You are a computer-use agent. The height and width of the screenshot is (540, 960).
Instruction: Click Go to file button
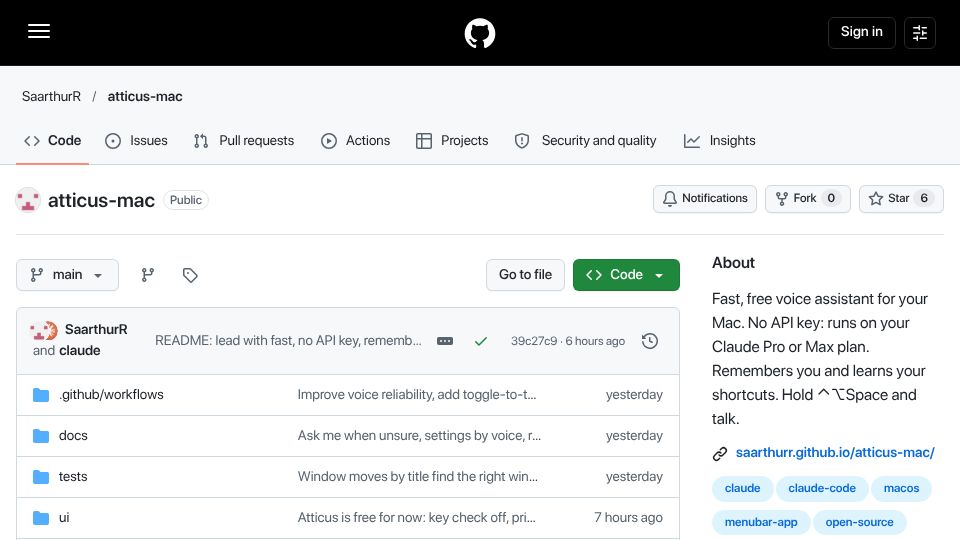(525, 275)
